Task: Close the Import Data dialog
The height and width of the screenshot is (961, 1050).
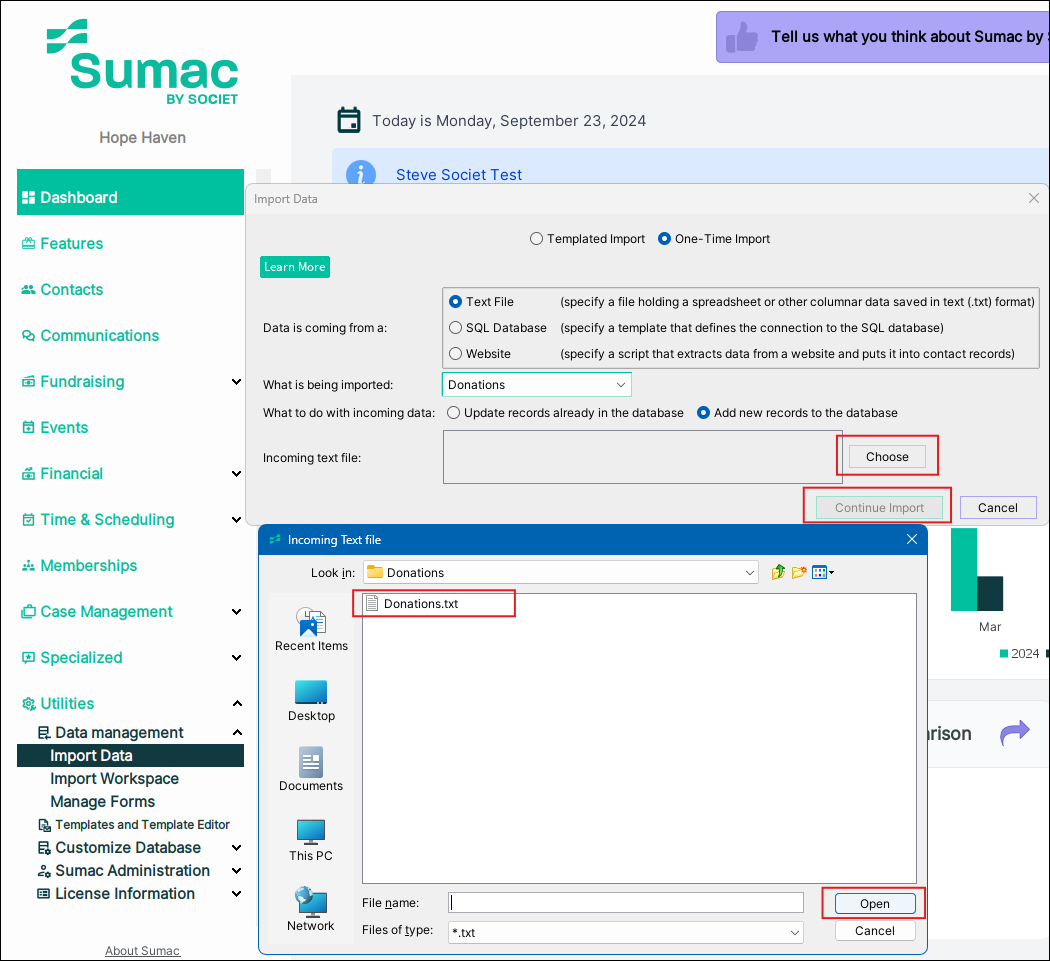Action: click(x=1034, y=198)
